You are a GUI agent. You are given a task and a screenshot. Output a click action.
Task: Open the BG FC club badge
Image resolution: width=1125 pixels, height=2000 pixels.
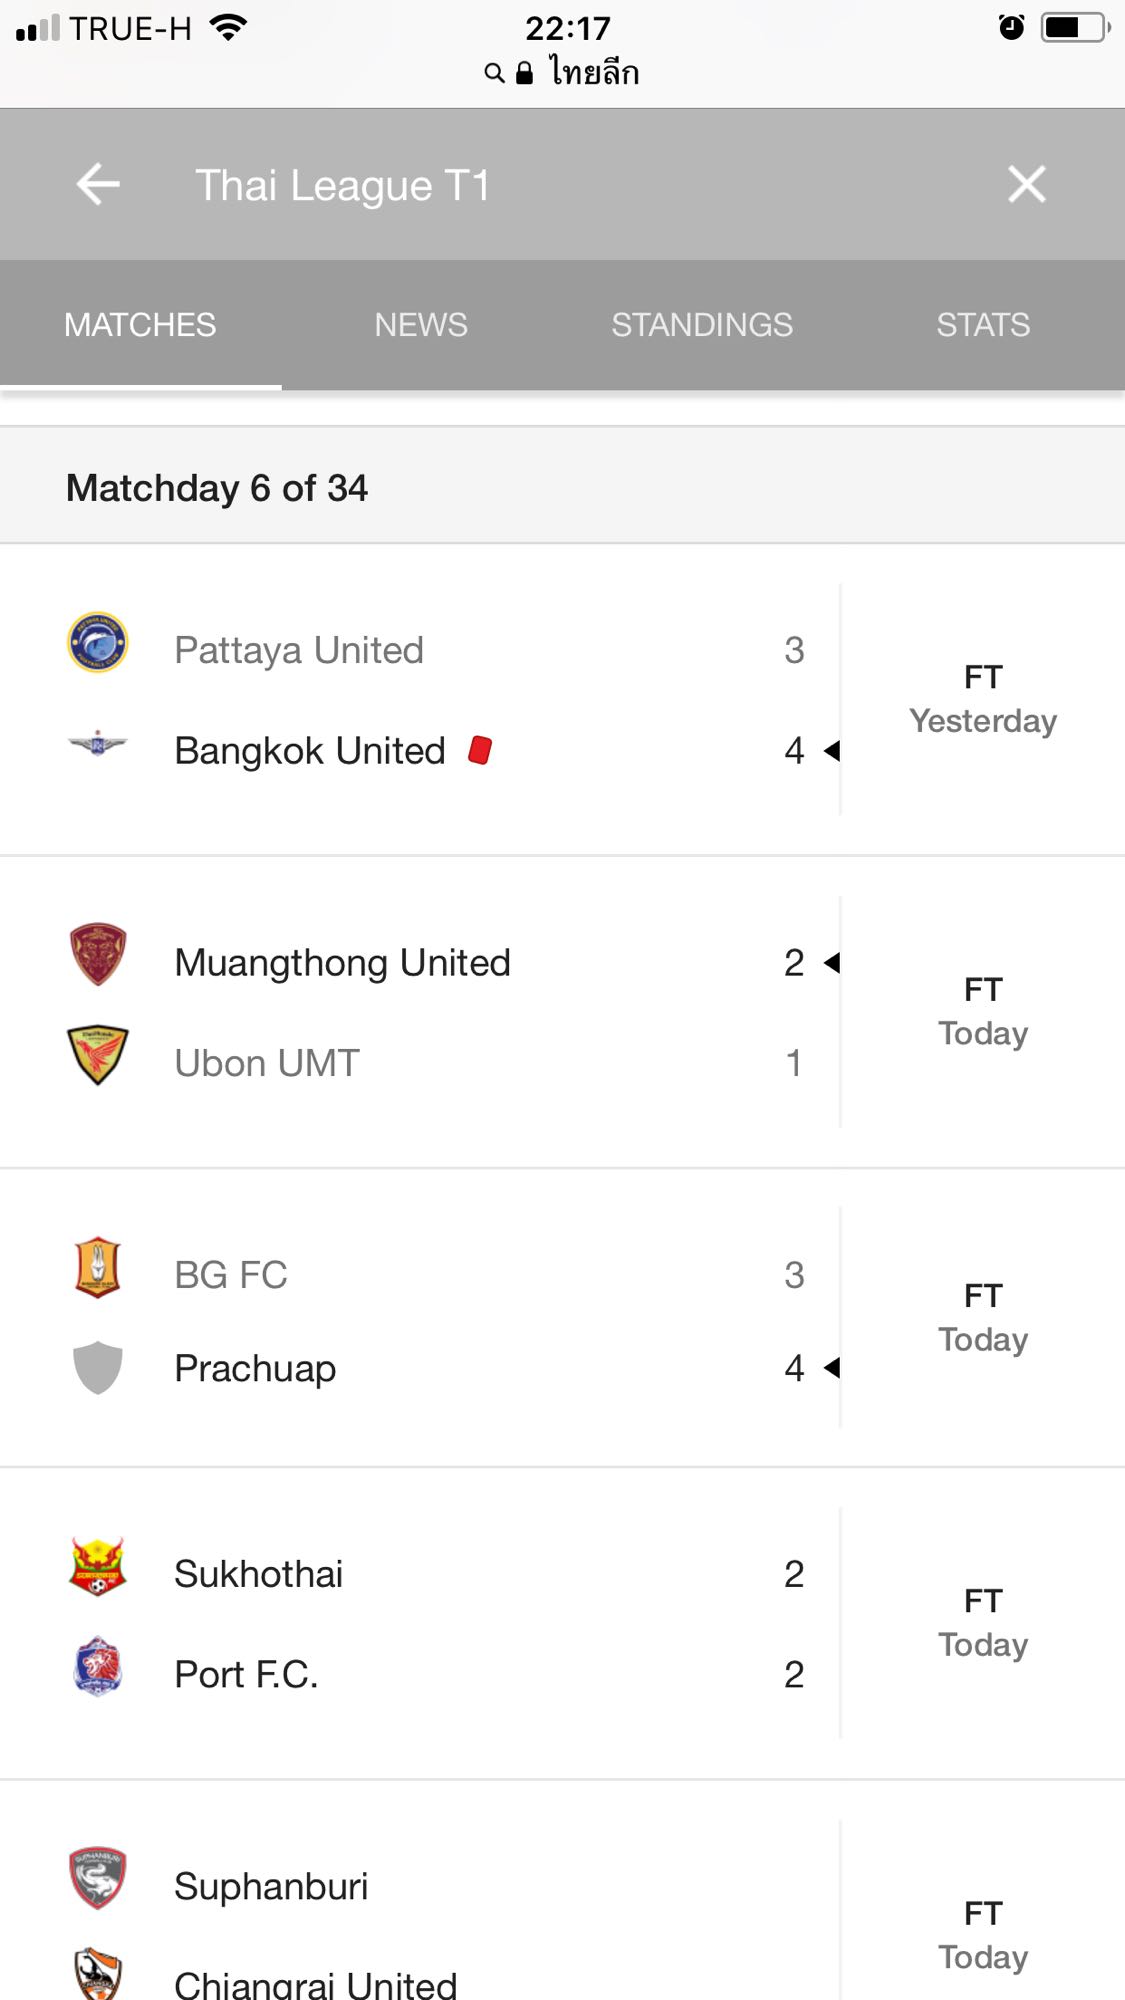(97, 1267)
